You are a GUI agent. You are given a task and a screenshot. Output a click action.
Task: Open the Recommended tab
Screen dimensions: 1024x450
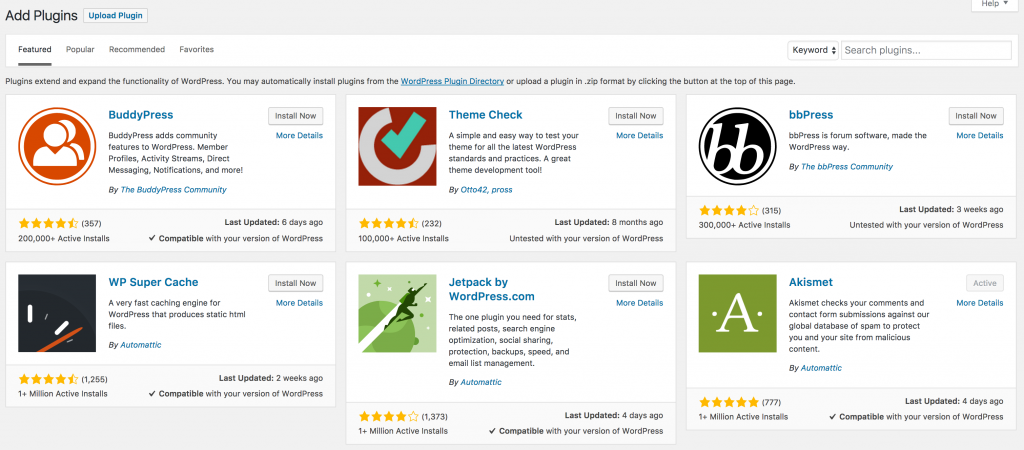coord(137,50)
